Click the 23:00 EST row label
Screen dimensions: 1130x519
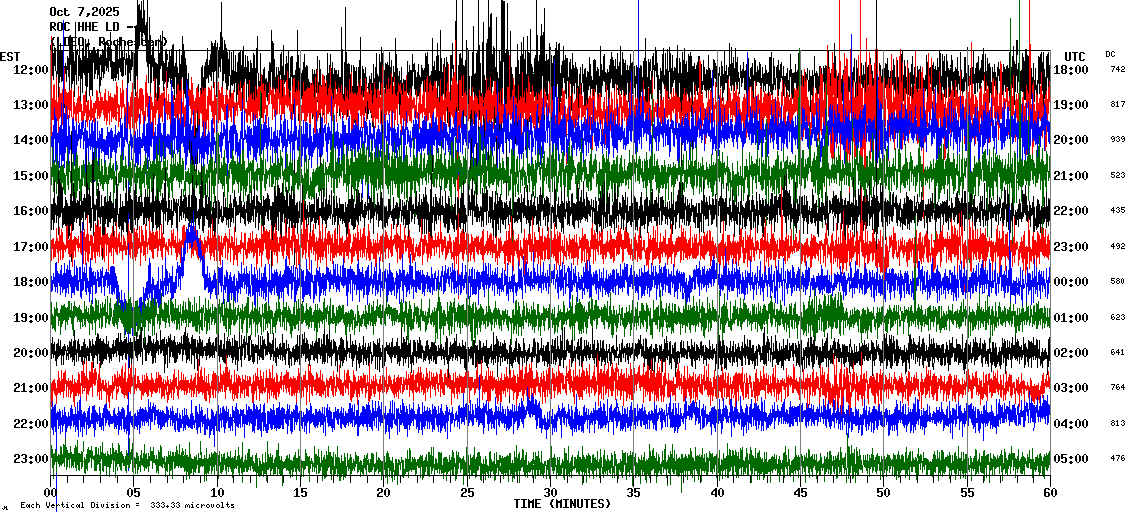tap(31, 459)
